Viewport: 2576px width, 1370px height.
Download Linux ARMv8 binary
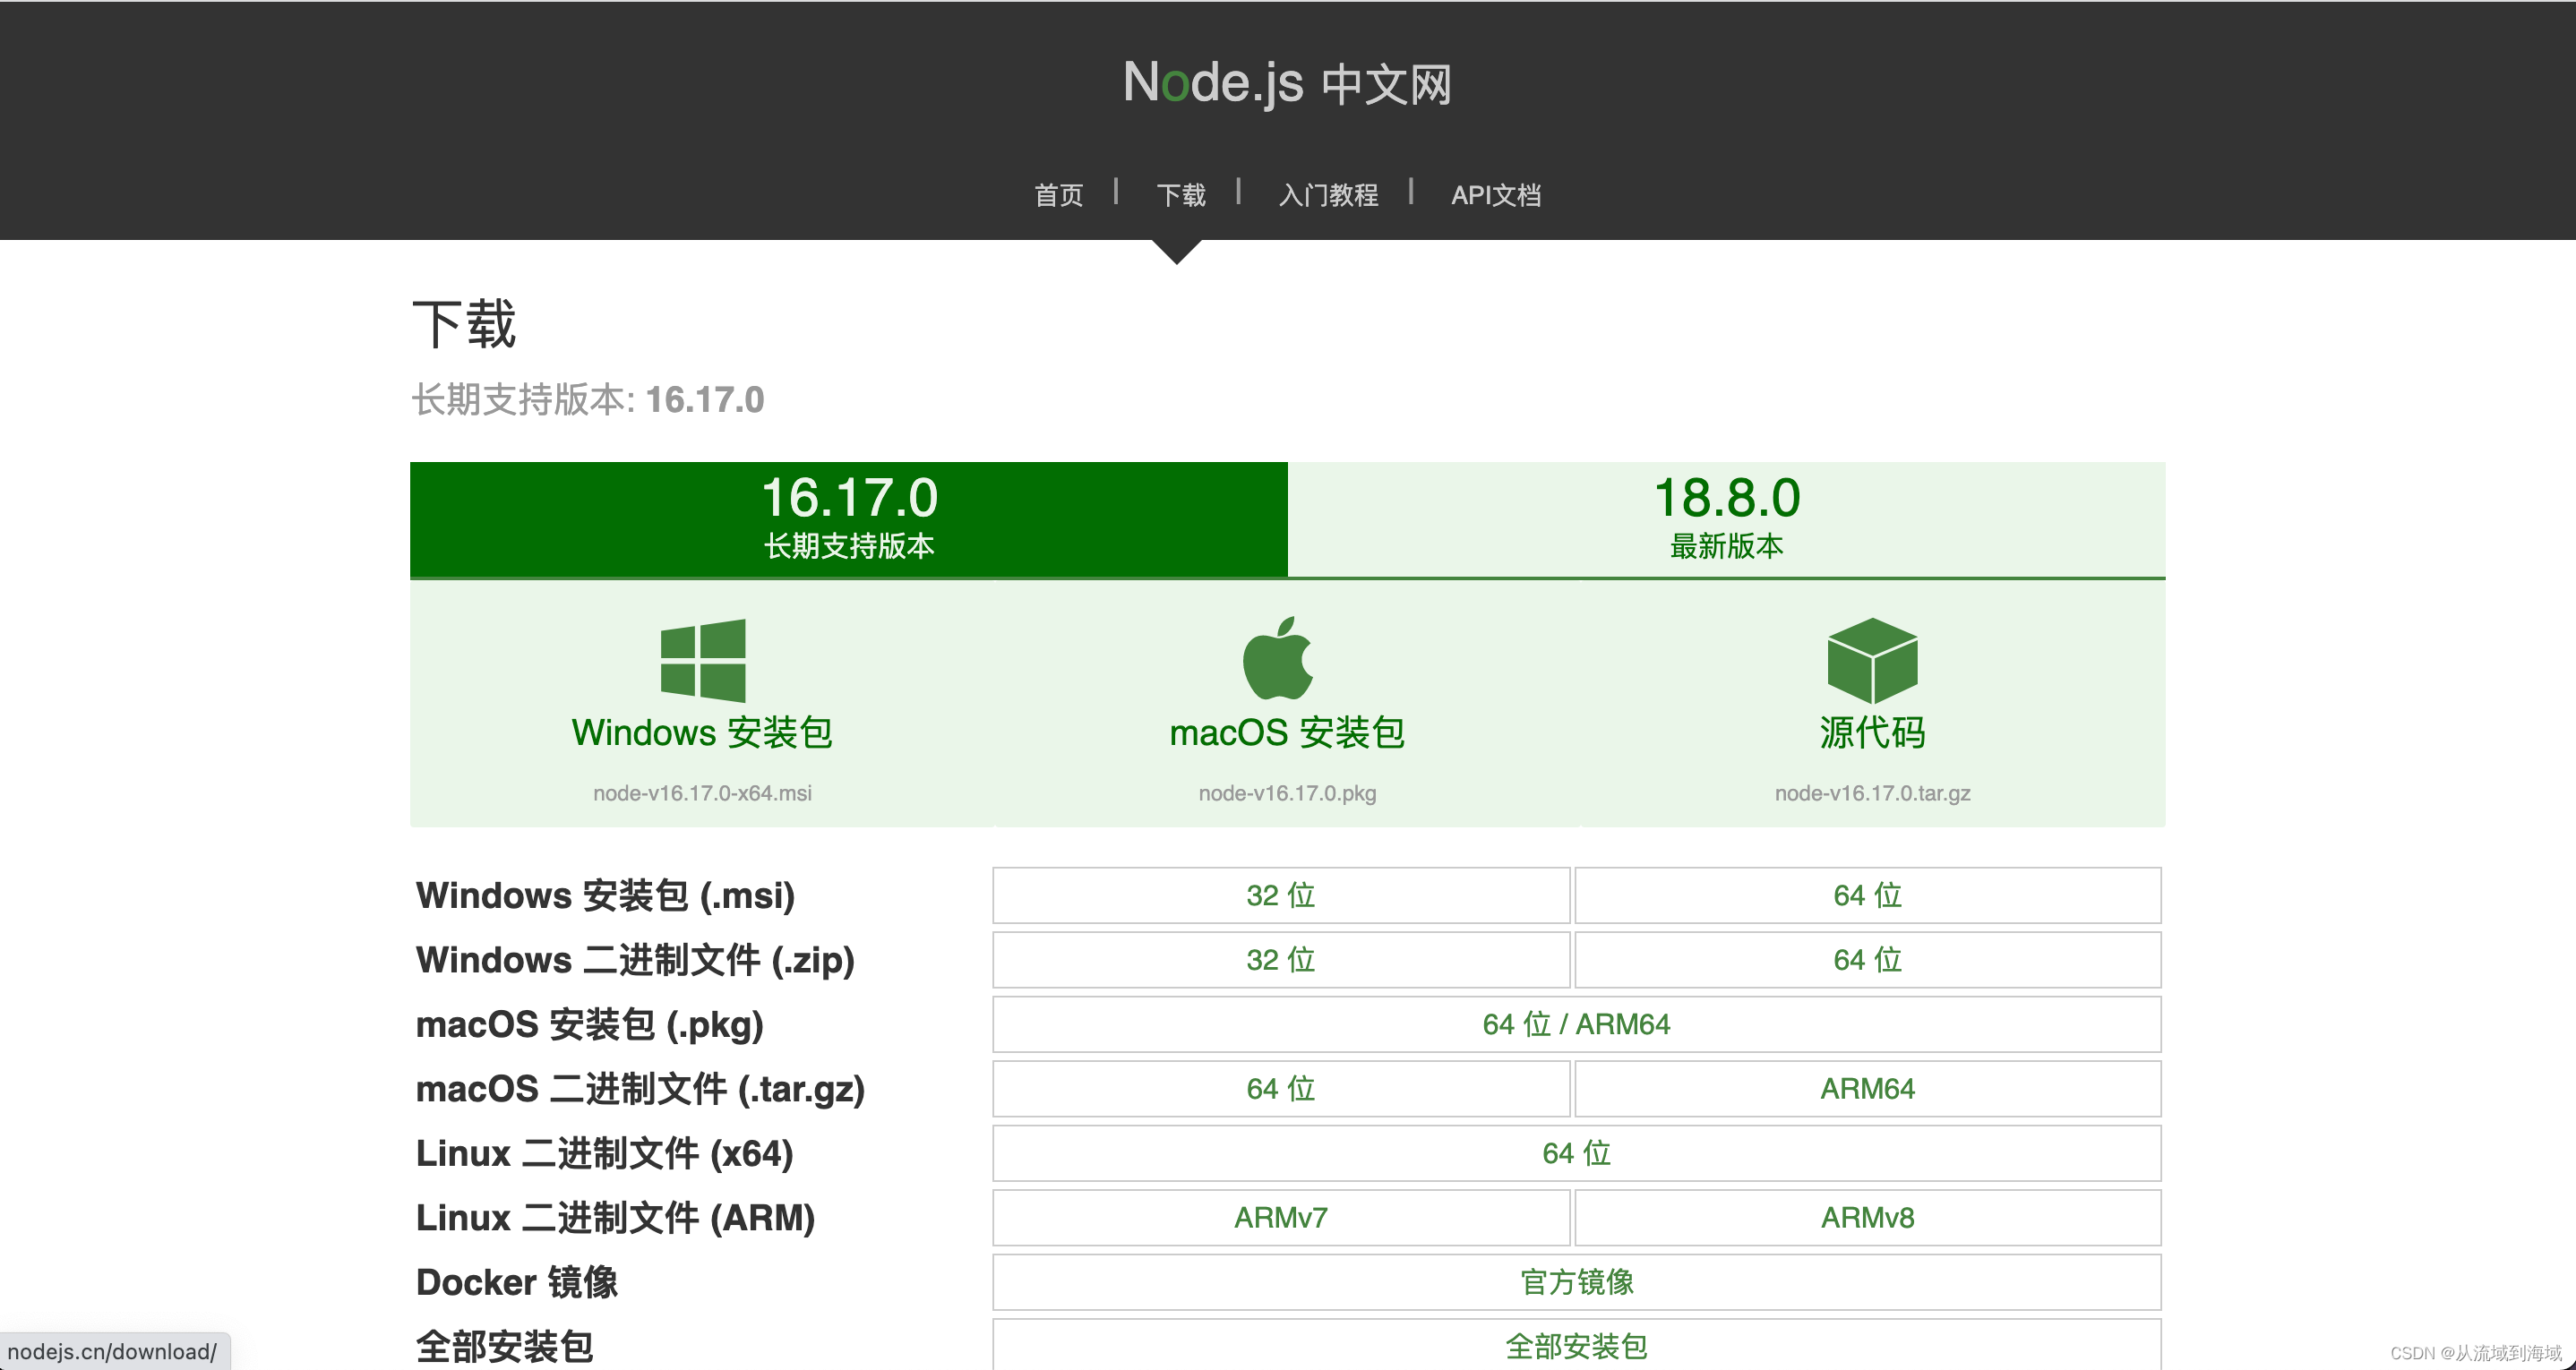(1867, 1218)
